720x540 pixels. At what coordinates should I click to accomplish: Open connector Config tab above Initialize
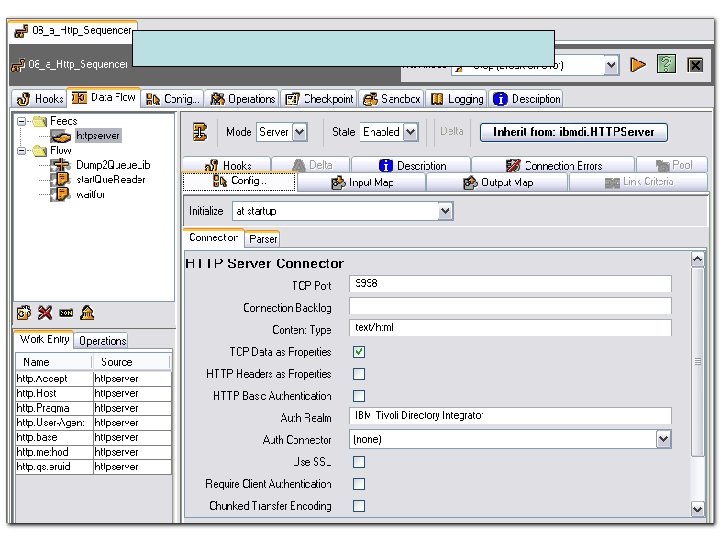point(239,181)
